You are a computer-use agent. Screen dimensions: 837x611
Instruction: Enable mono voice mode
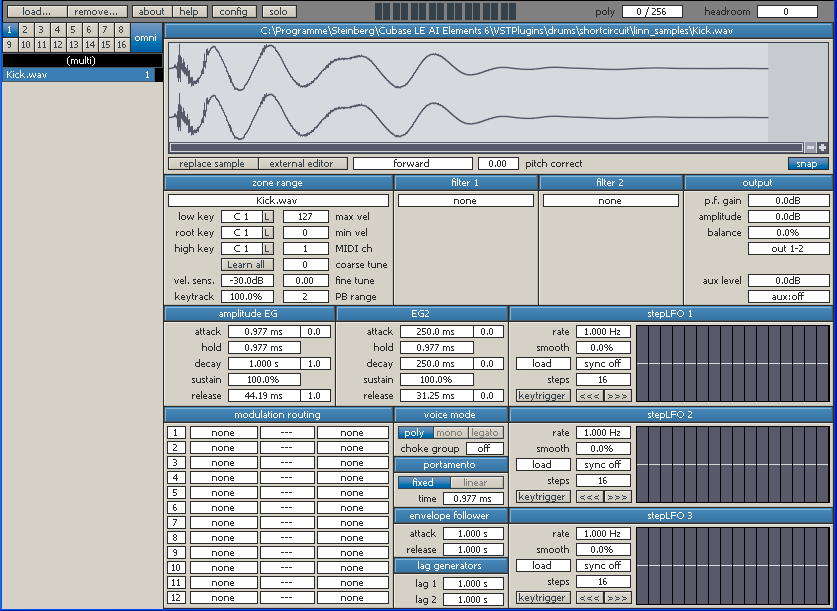[450, 433]
